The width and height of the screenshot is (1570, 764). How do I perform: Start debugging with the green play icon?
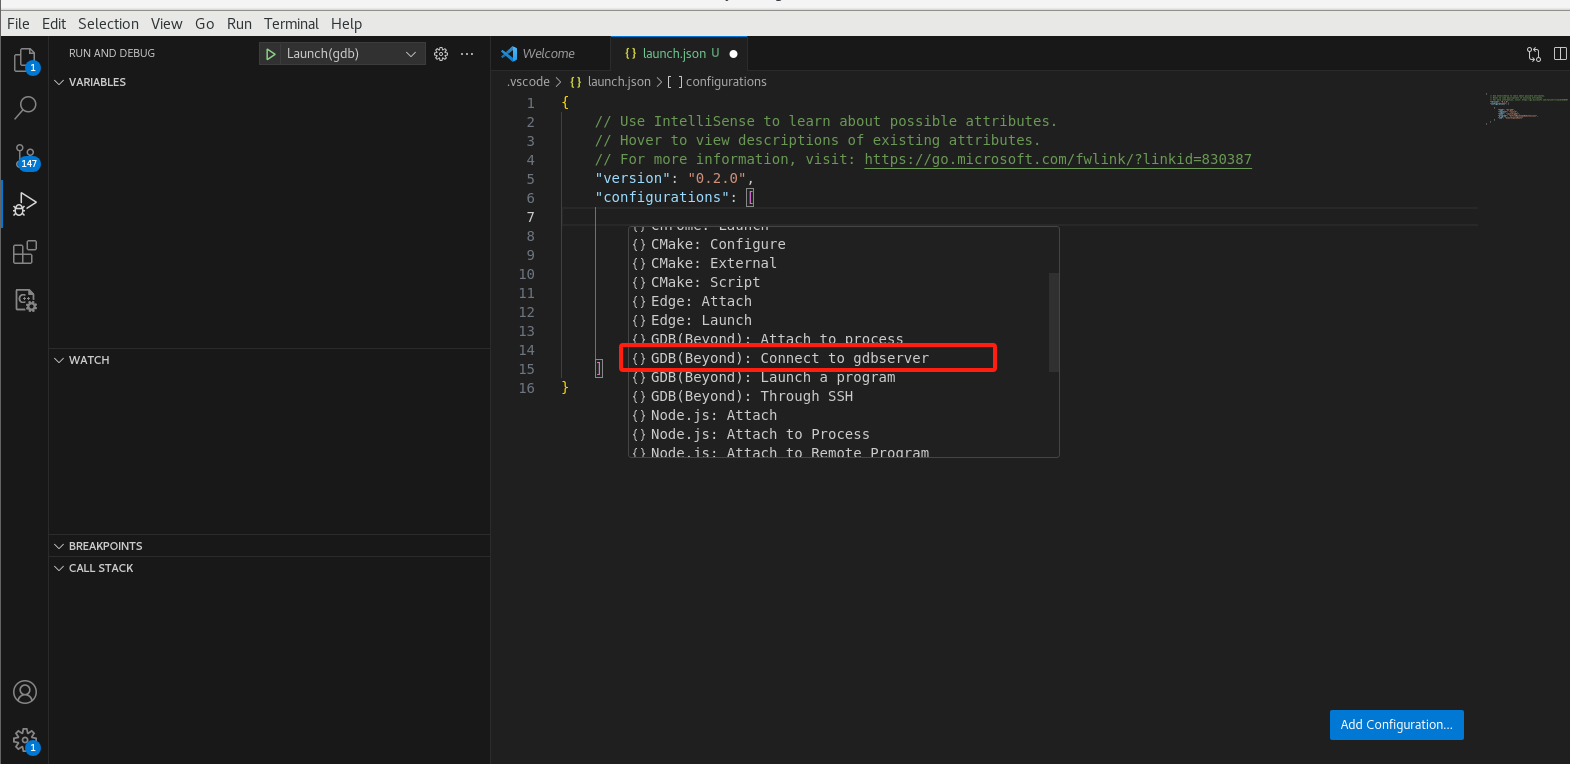pyautogui.click(x=270, y=54)
